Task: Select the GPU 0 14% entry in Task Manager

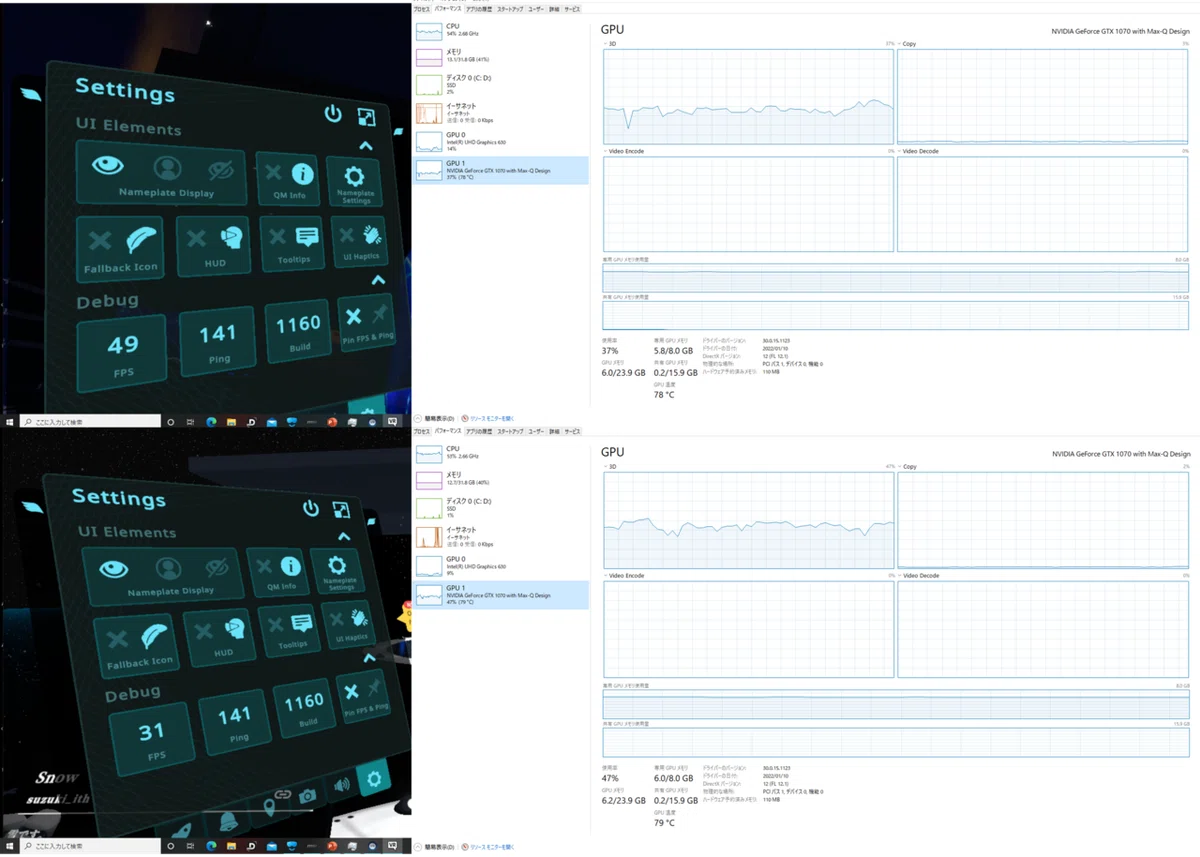Action: 501,142
